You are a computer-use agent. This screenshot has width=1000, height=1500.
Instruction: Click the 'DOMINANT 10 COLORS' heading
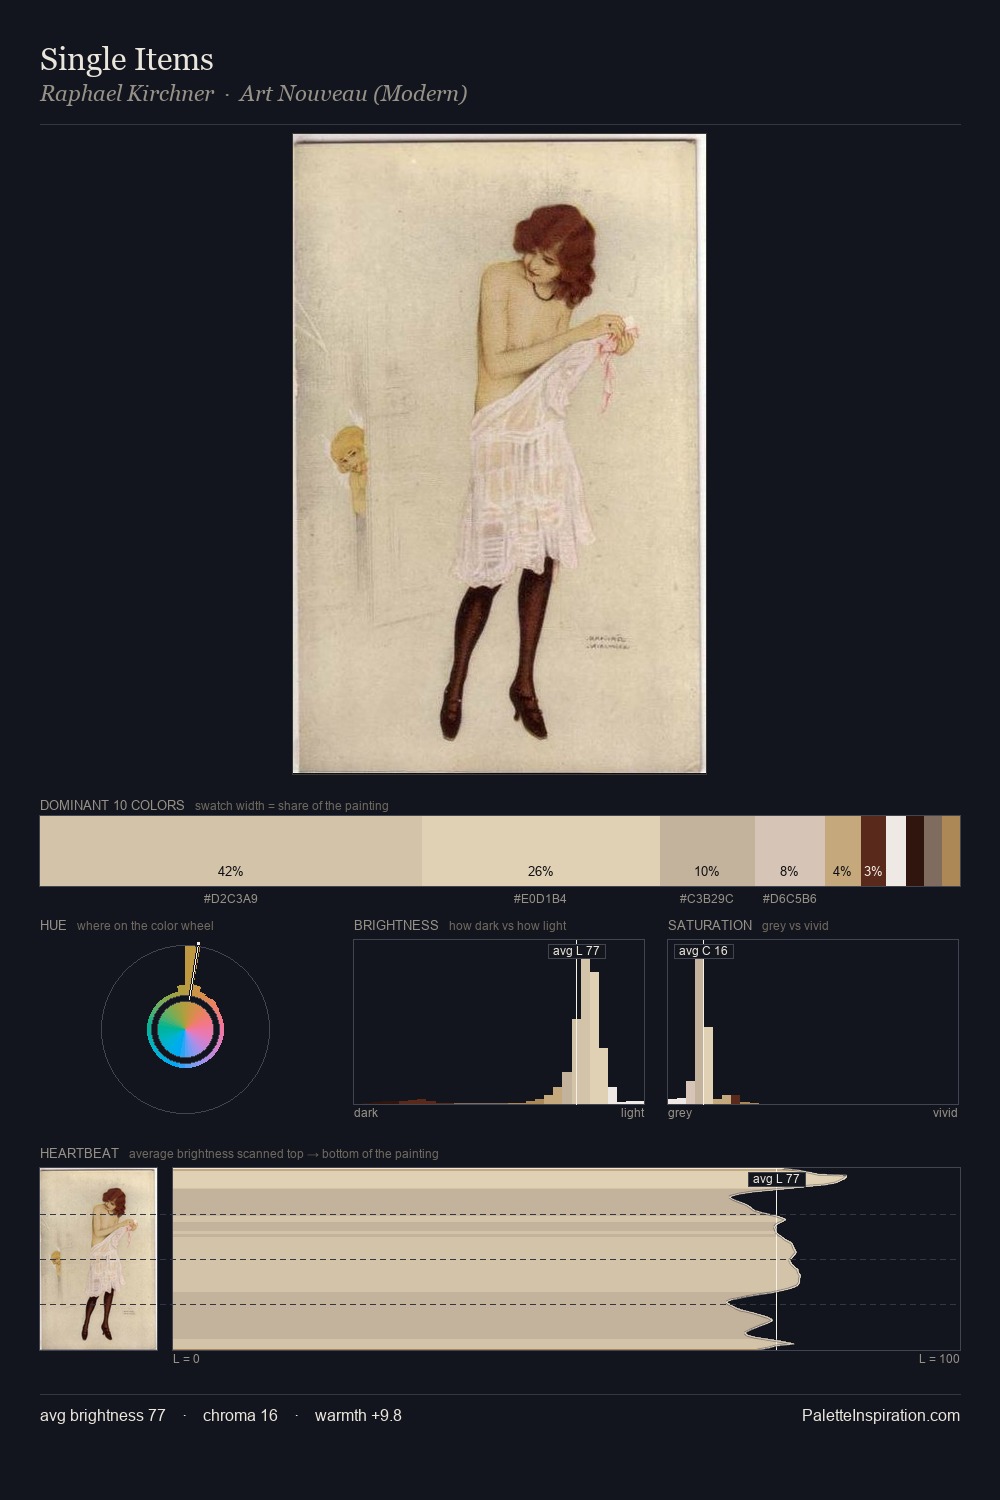pyautogui.click(x=112, y=805)
